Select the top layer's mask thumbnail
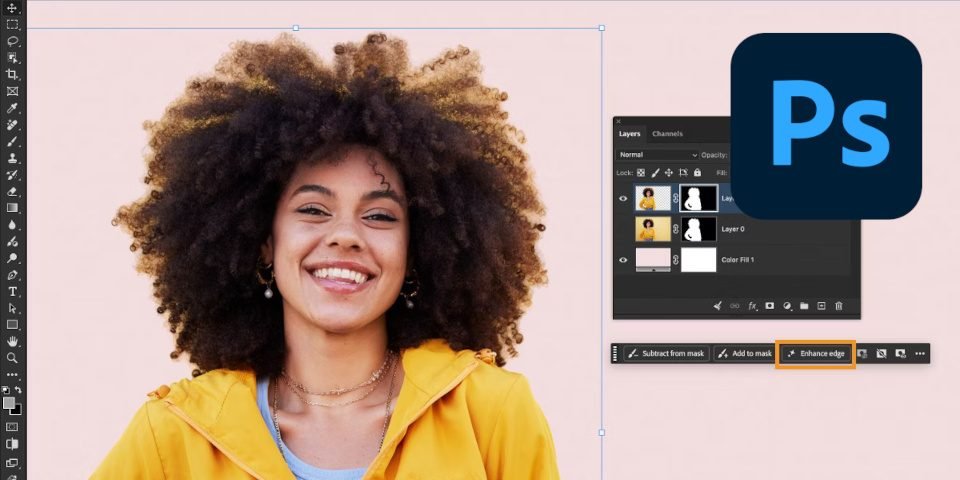The width and height of the screenshot is (960, 480). click(x=699, y=198)
